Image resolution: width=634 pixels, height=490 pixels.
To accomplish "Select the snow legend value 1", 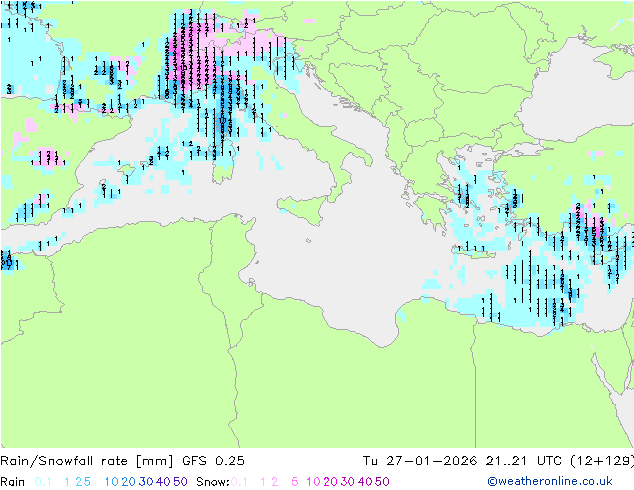I will coord(263,482).
